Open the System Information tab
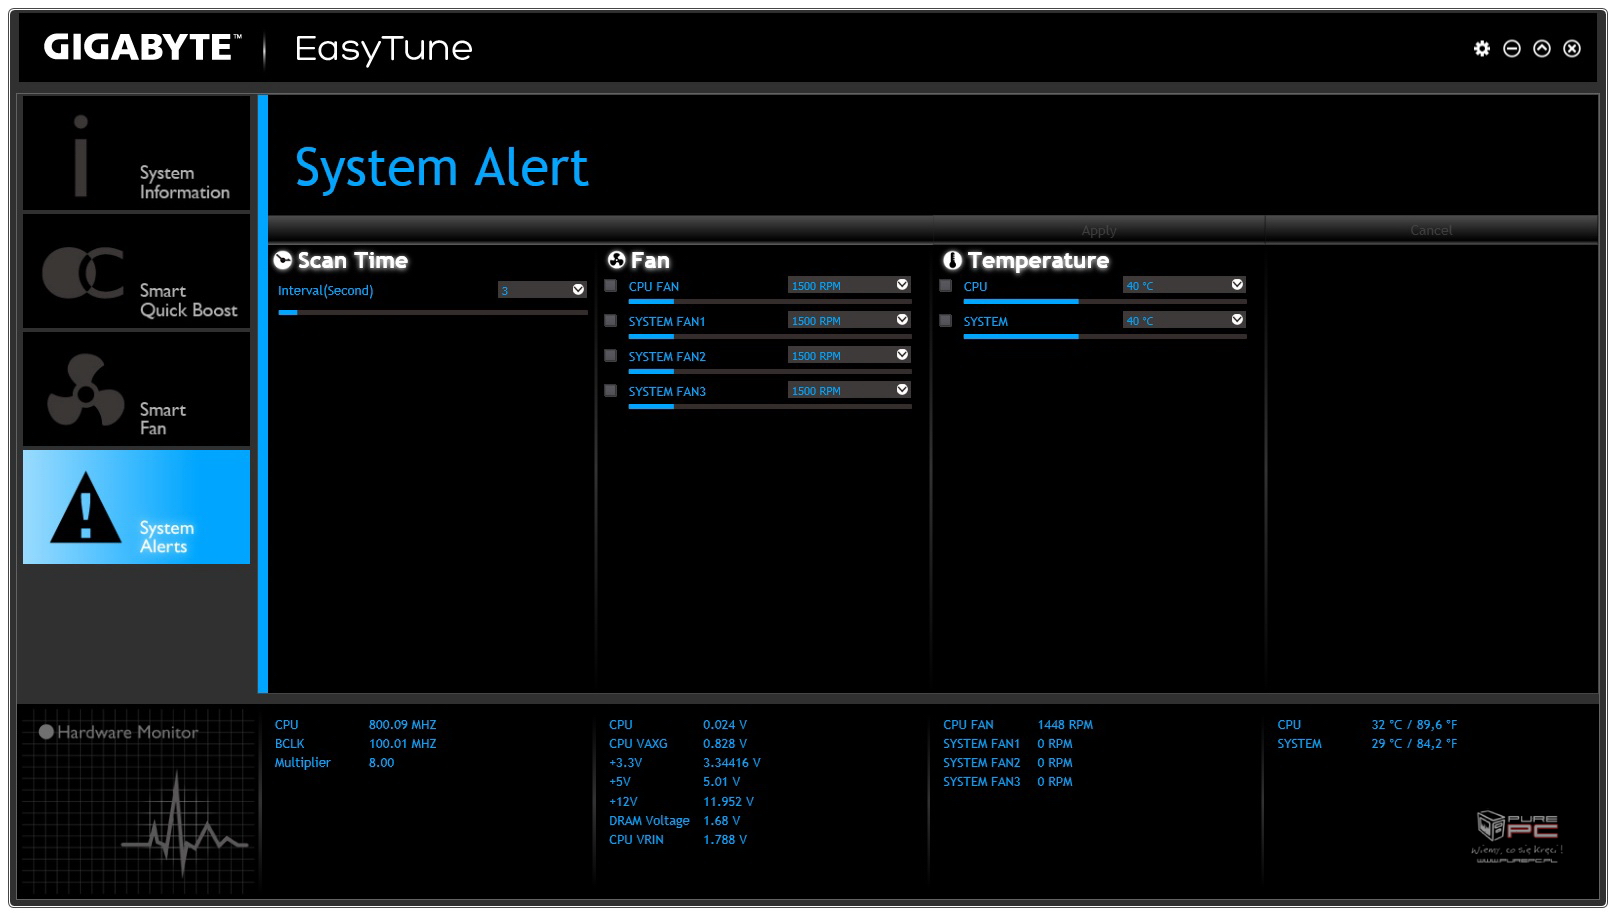Viewport: 1615px width, 916px height. pos(137,153)
